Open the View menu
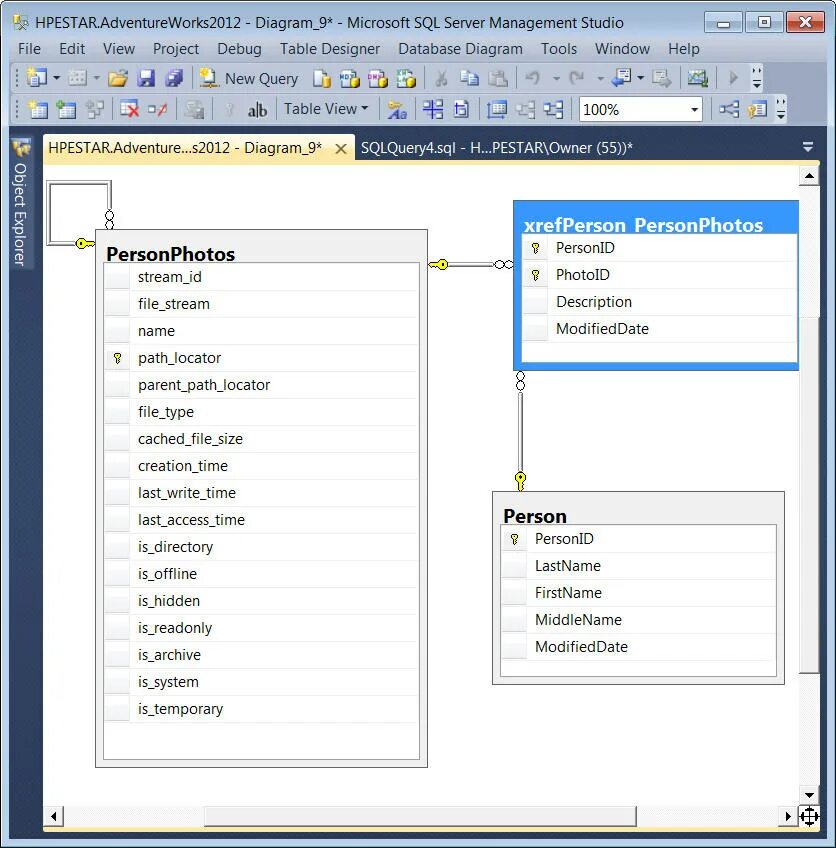Viewport: 836px width, 848px height. tap(118, 49)
